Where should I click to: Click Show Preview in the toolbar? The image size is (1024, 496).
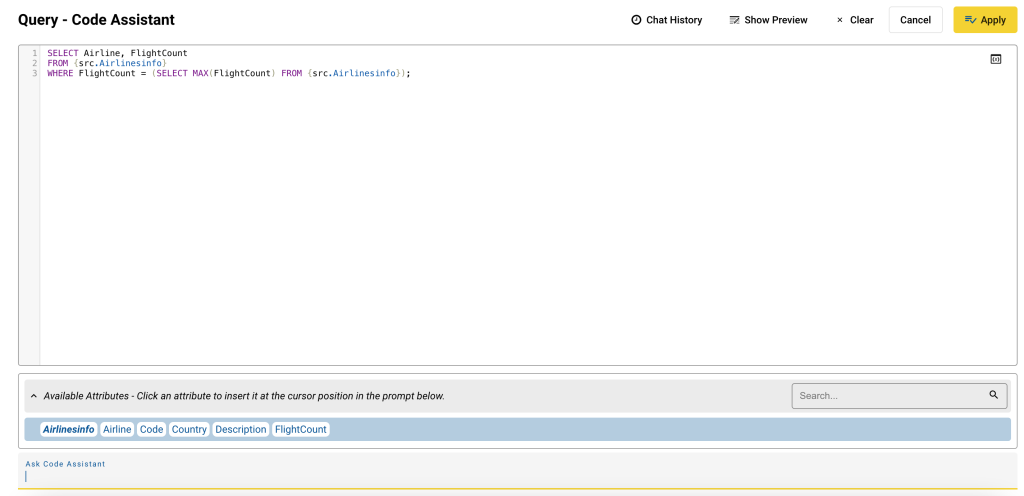(768, 20)
